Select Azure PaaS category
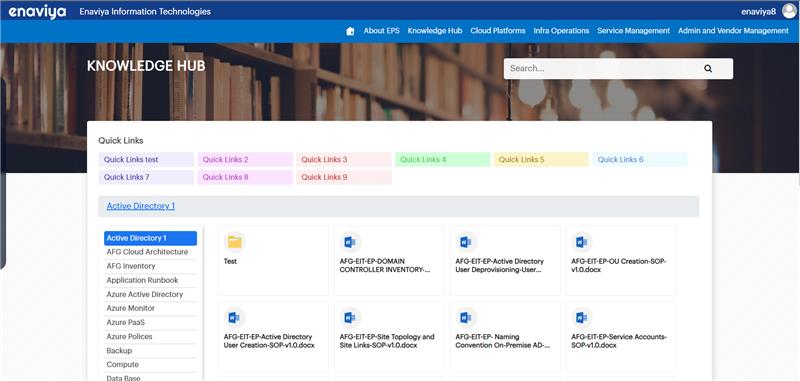The height and width of the screenshot is (381, 800). pyautogui.click(x=151, y=323)
